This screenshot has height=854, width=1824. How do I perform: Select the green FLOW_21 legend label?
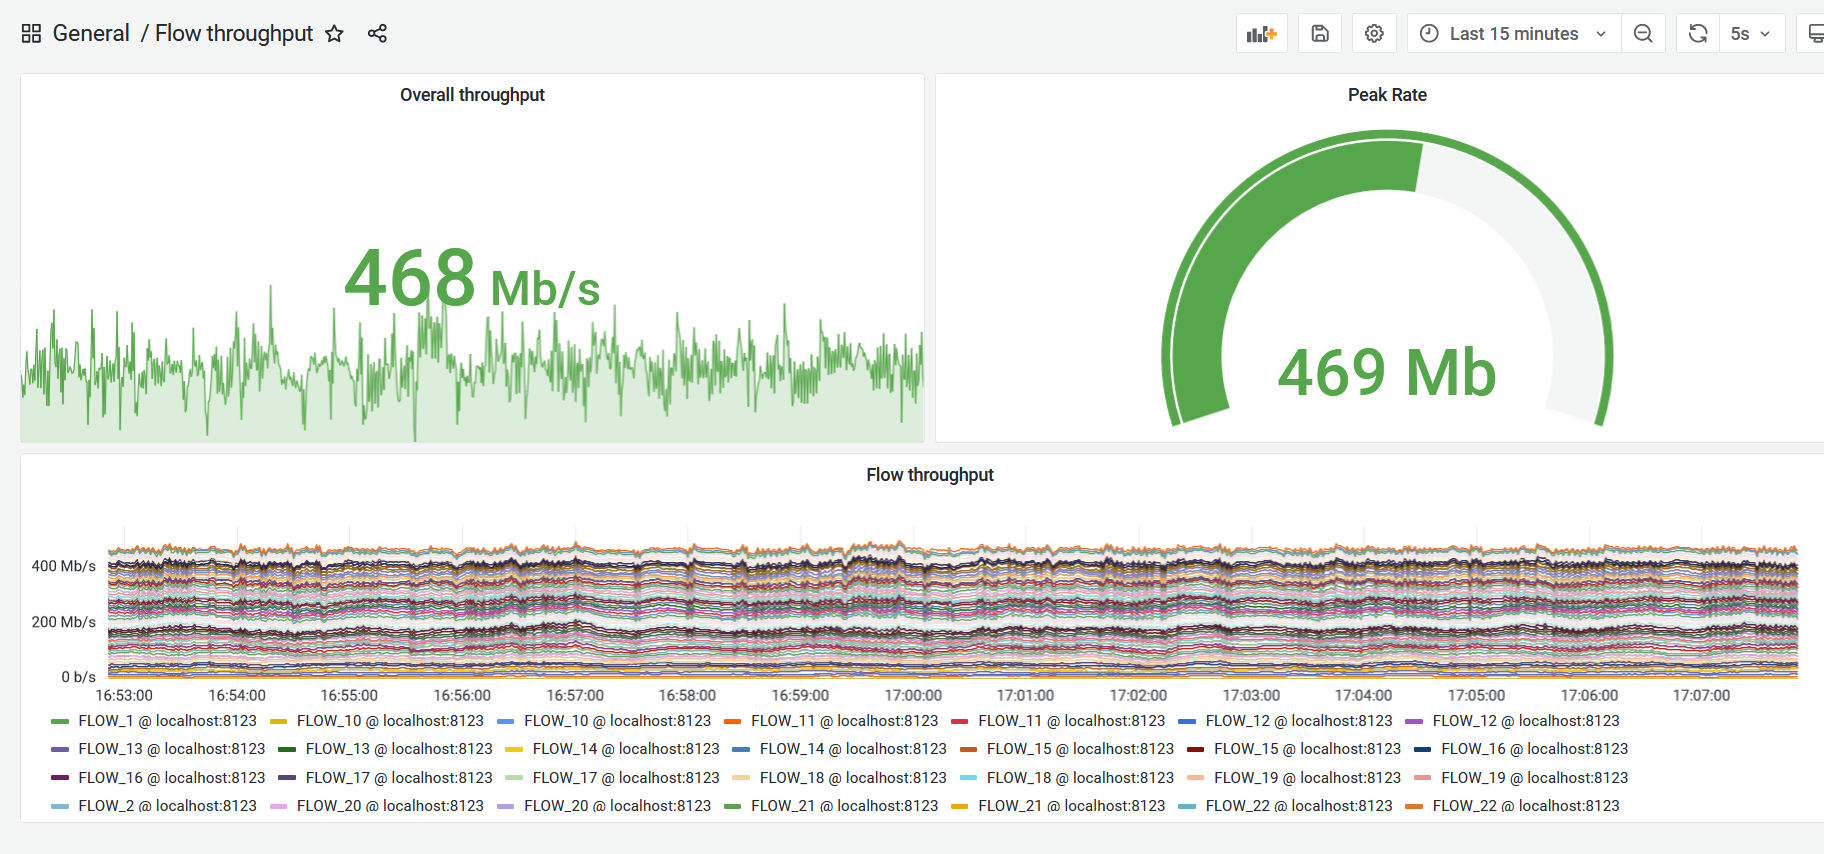click(844, 806)
